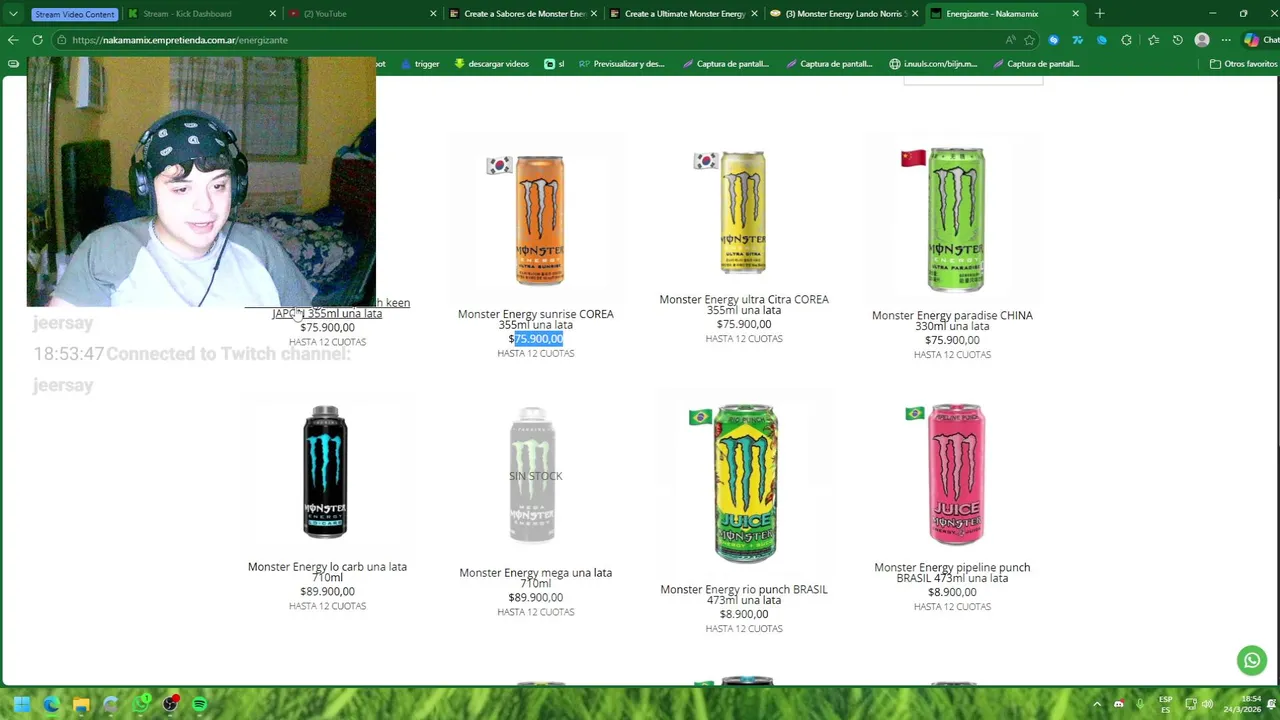Screen dimensions: 1280x720
Task: Open the tab search dropdown at far left
Action: (13, 14)
